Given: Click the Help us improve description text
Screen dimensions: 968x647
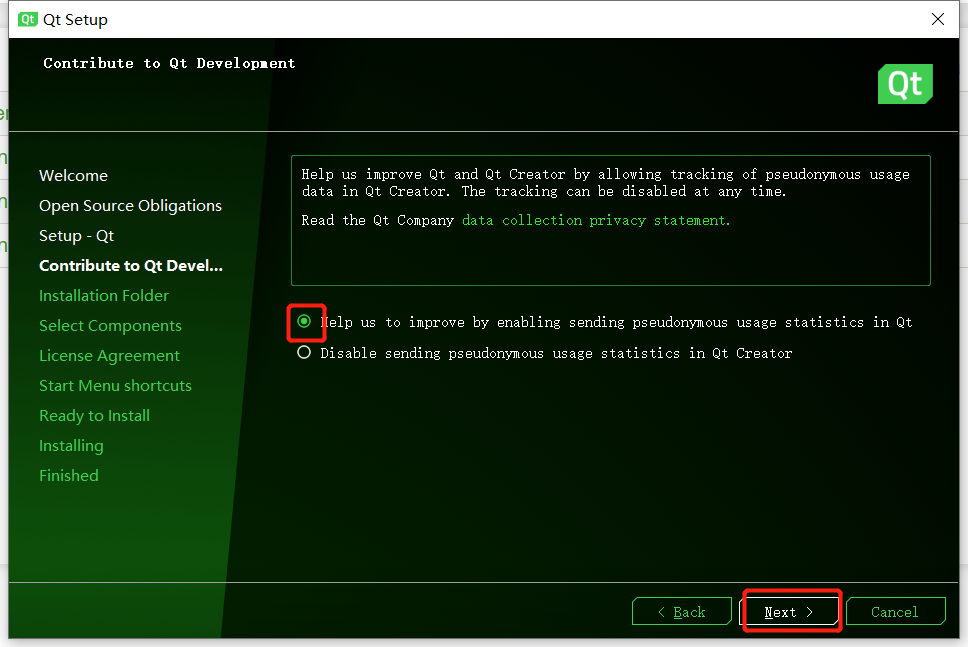Looking at the screenshot, I should 606,183.
